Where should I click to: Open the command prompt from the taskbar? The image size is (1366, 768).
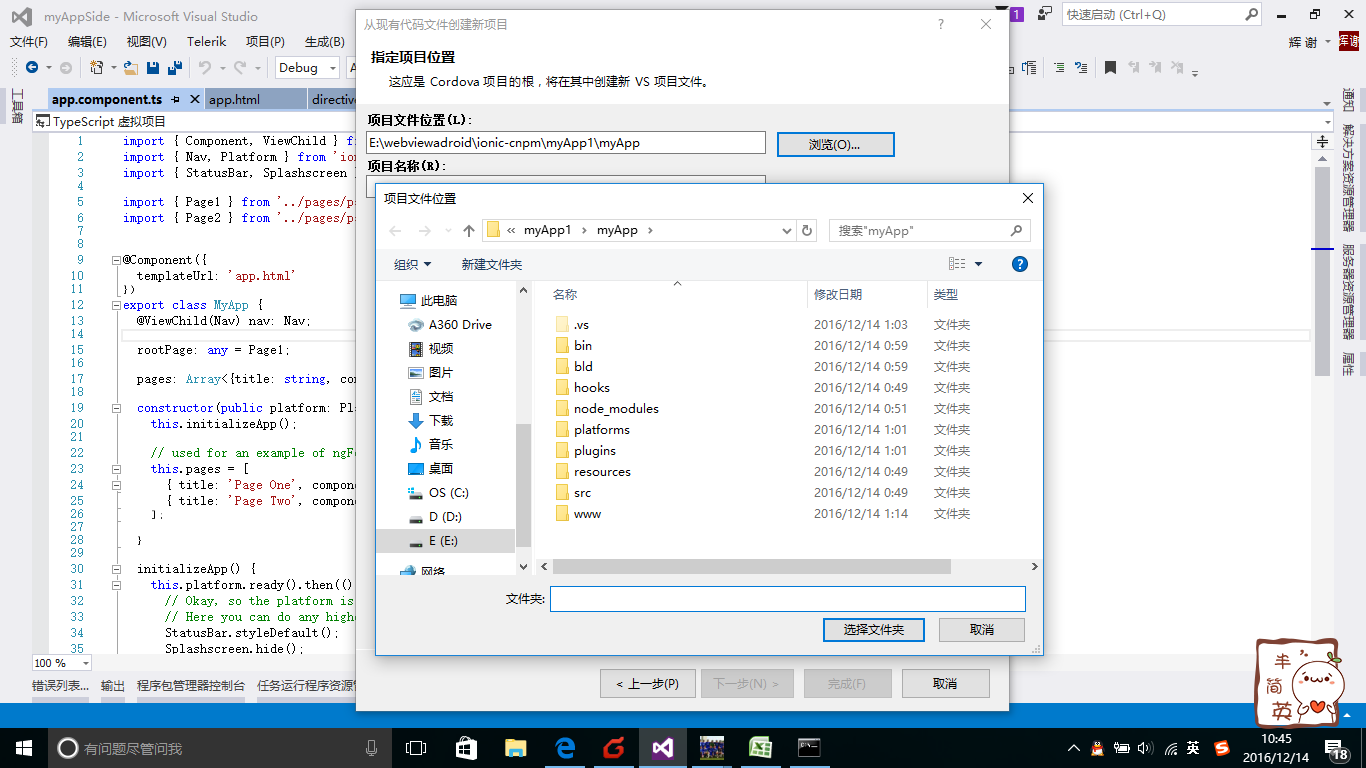coord(810,748)
